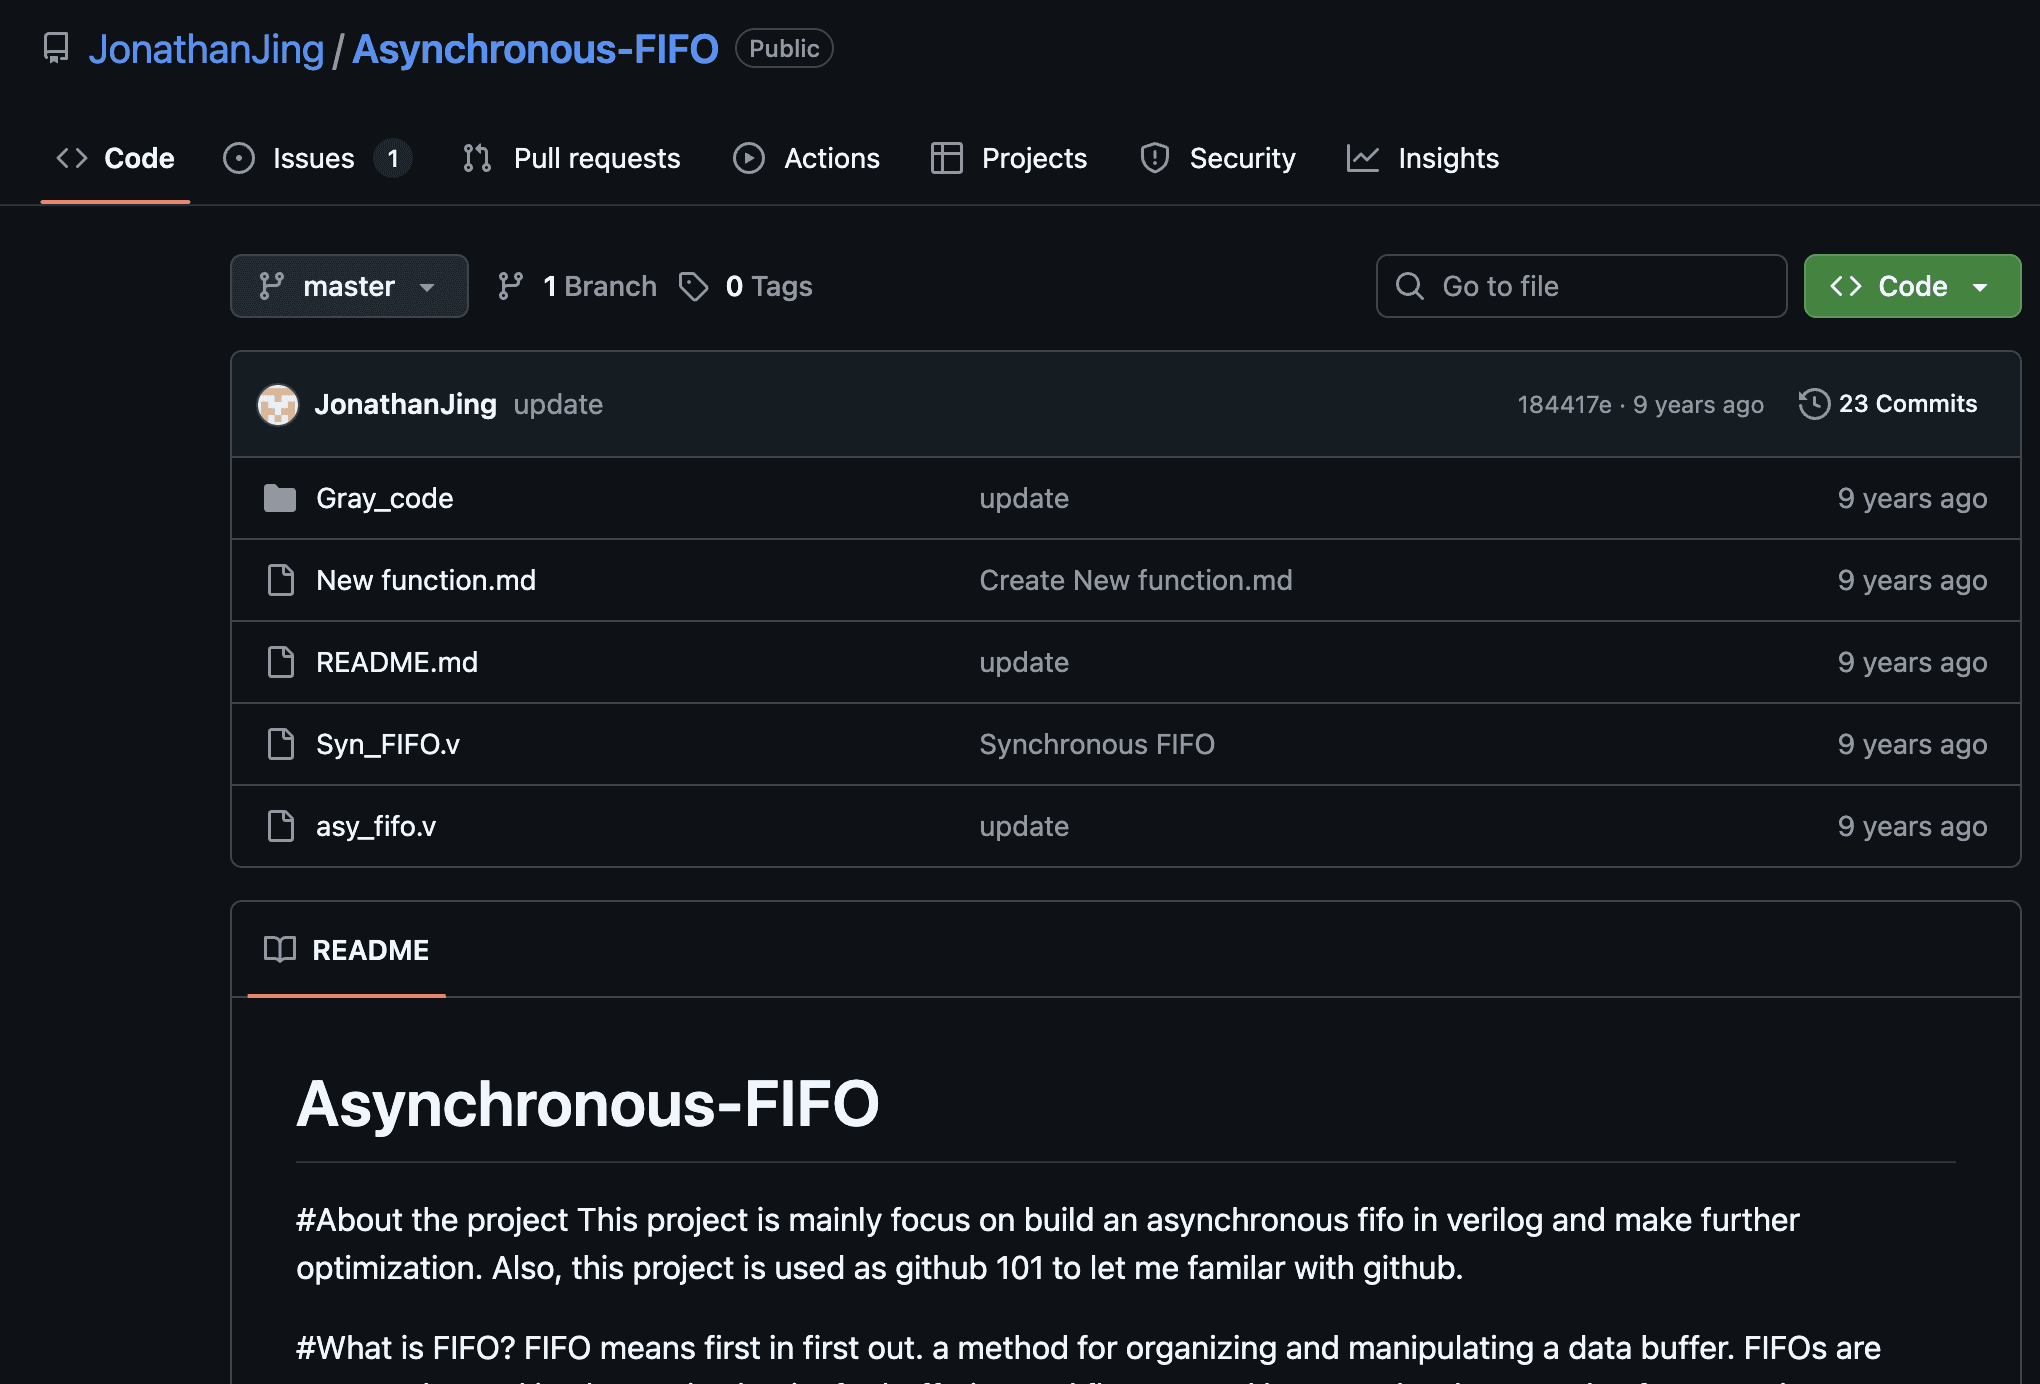Expand the green Code dropdown button

click(x=1911, y=286)
